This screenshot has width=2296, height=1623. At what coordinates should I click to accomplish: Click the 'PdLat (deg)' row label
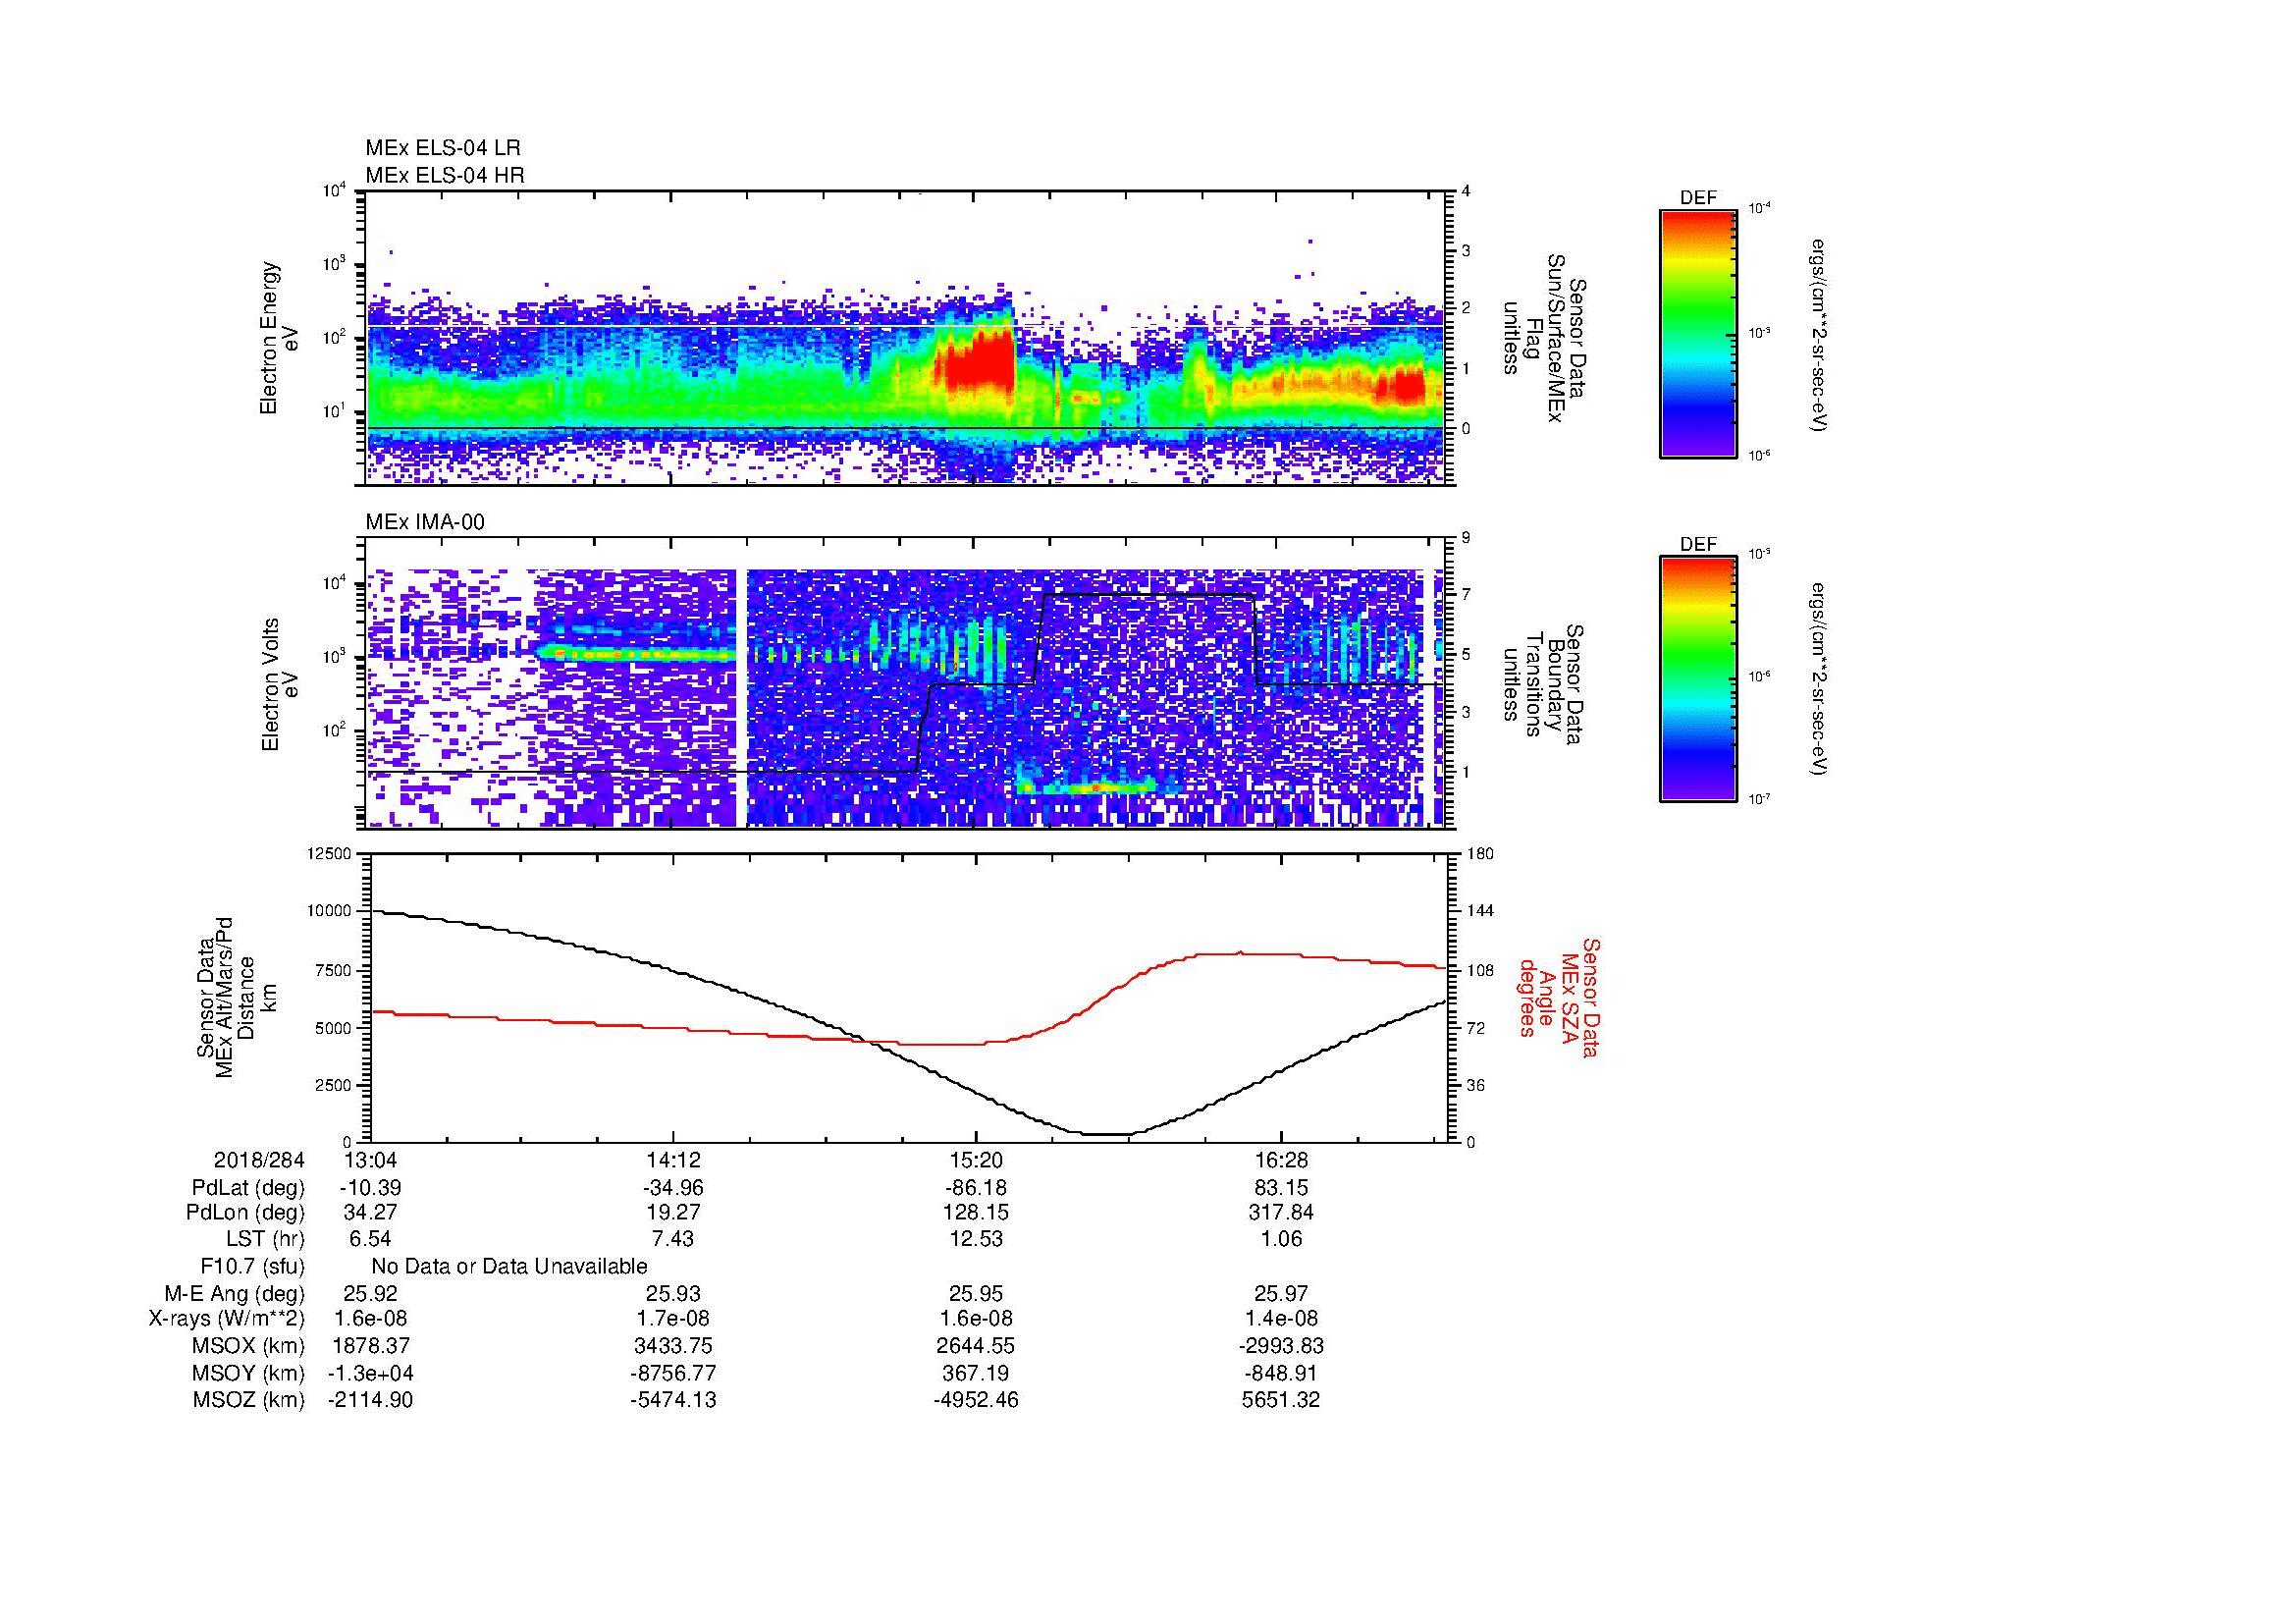(x=248, y=1188)
